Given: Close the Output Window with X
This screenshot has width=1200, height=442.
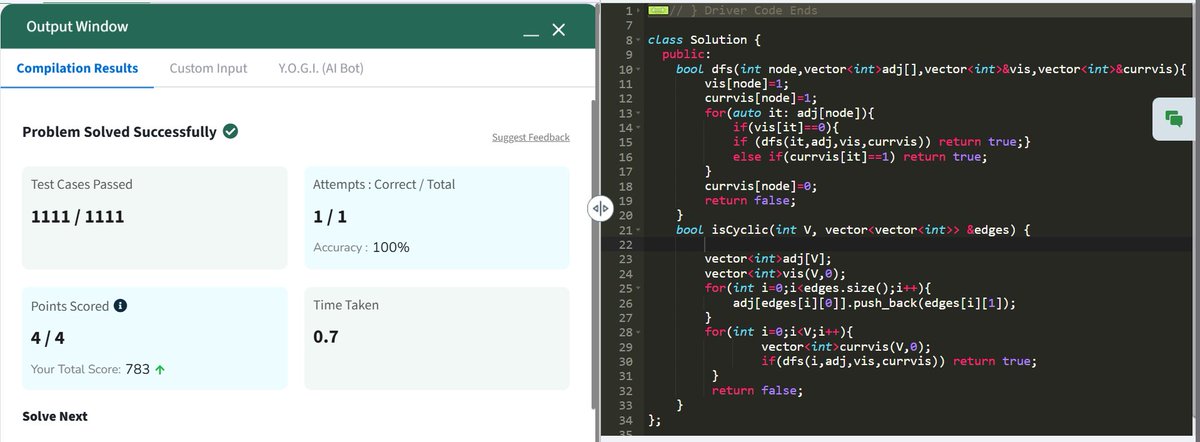Looking at the screenshot, I should pos(559,32).
